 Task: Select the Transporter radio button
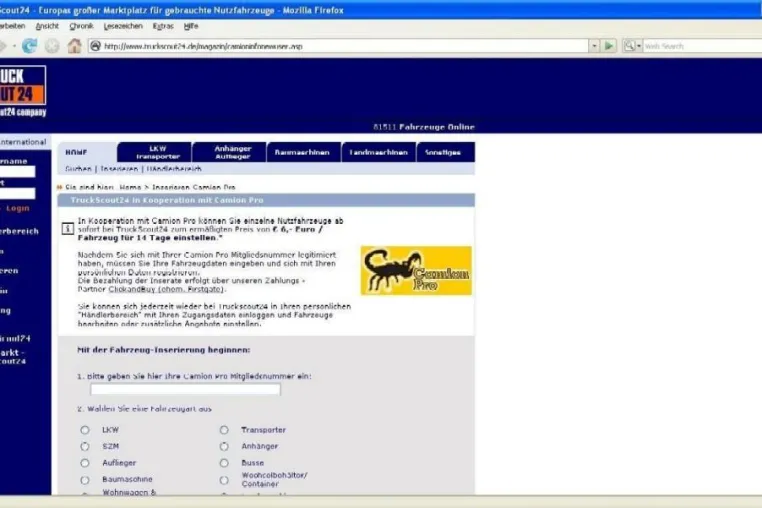224,430
